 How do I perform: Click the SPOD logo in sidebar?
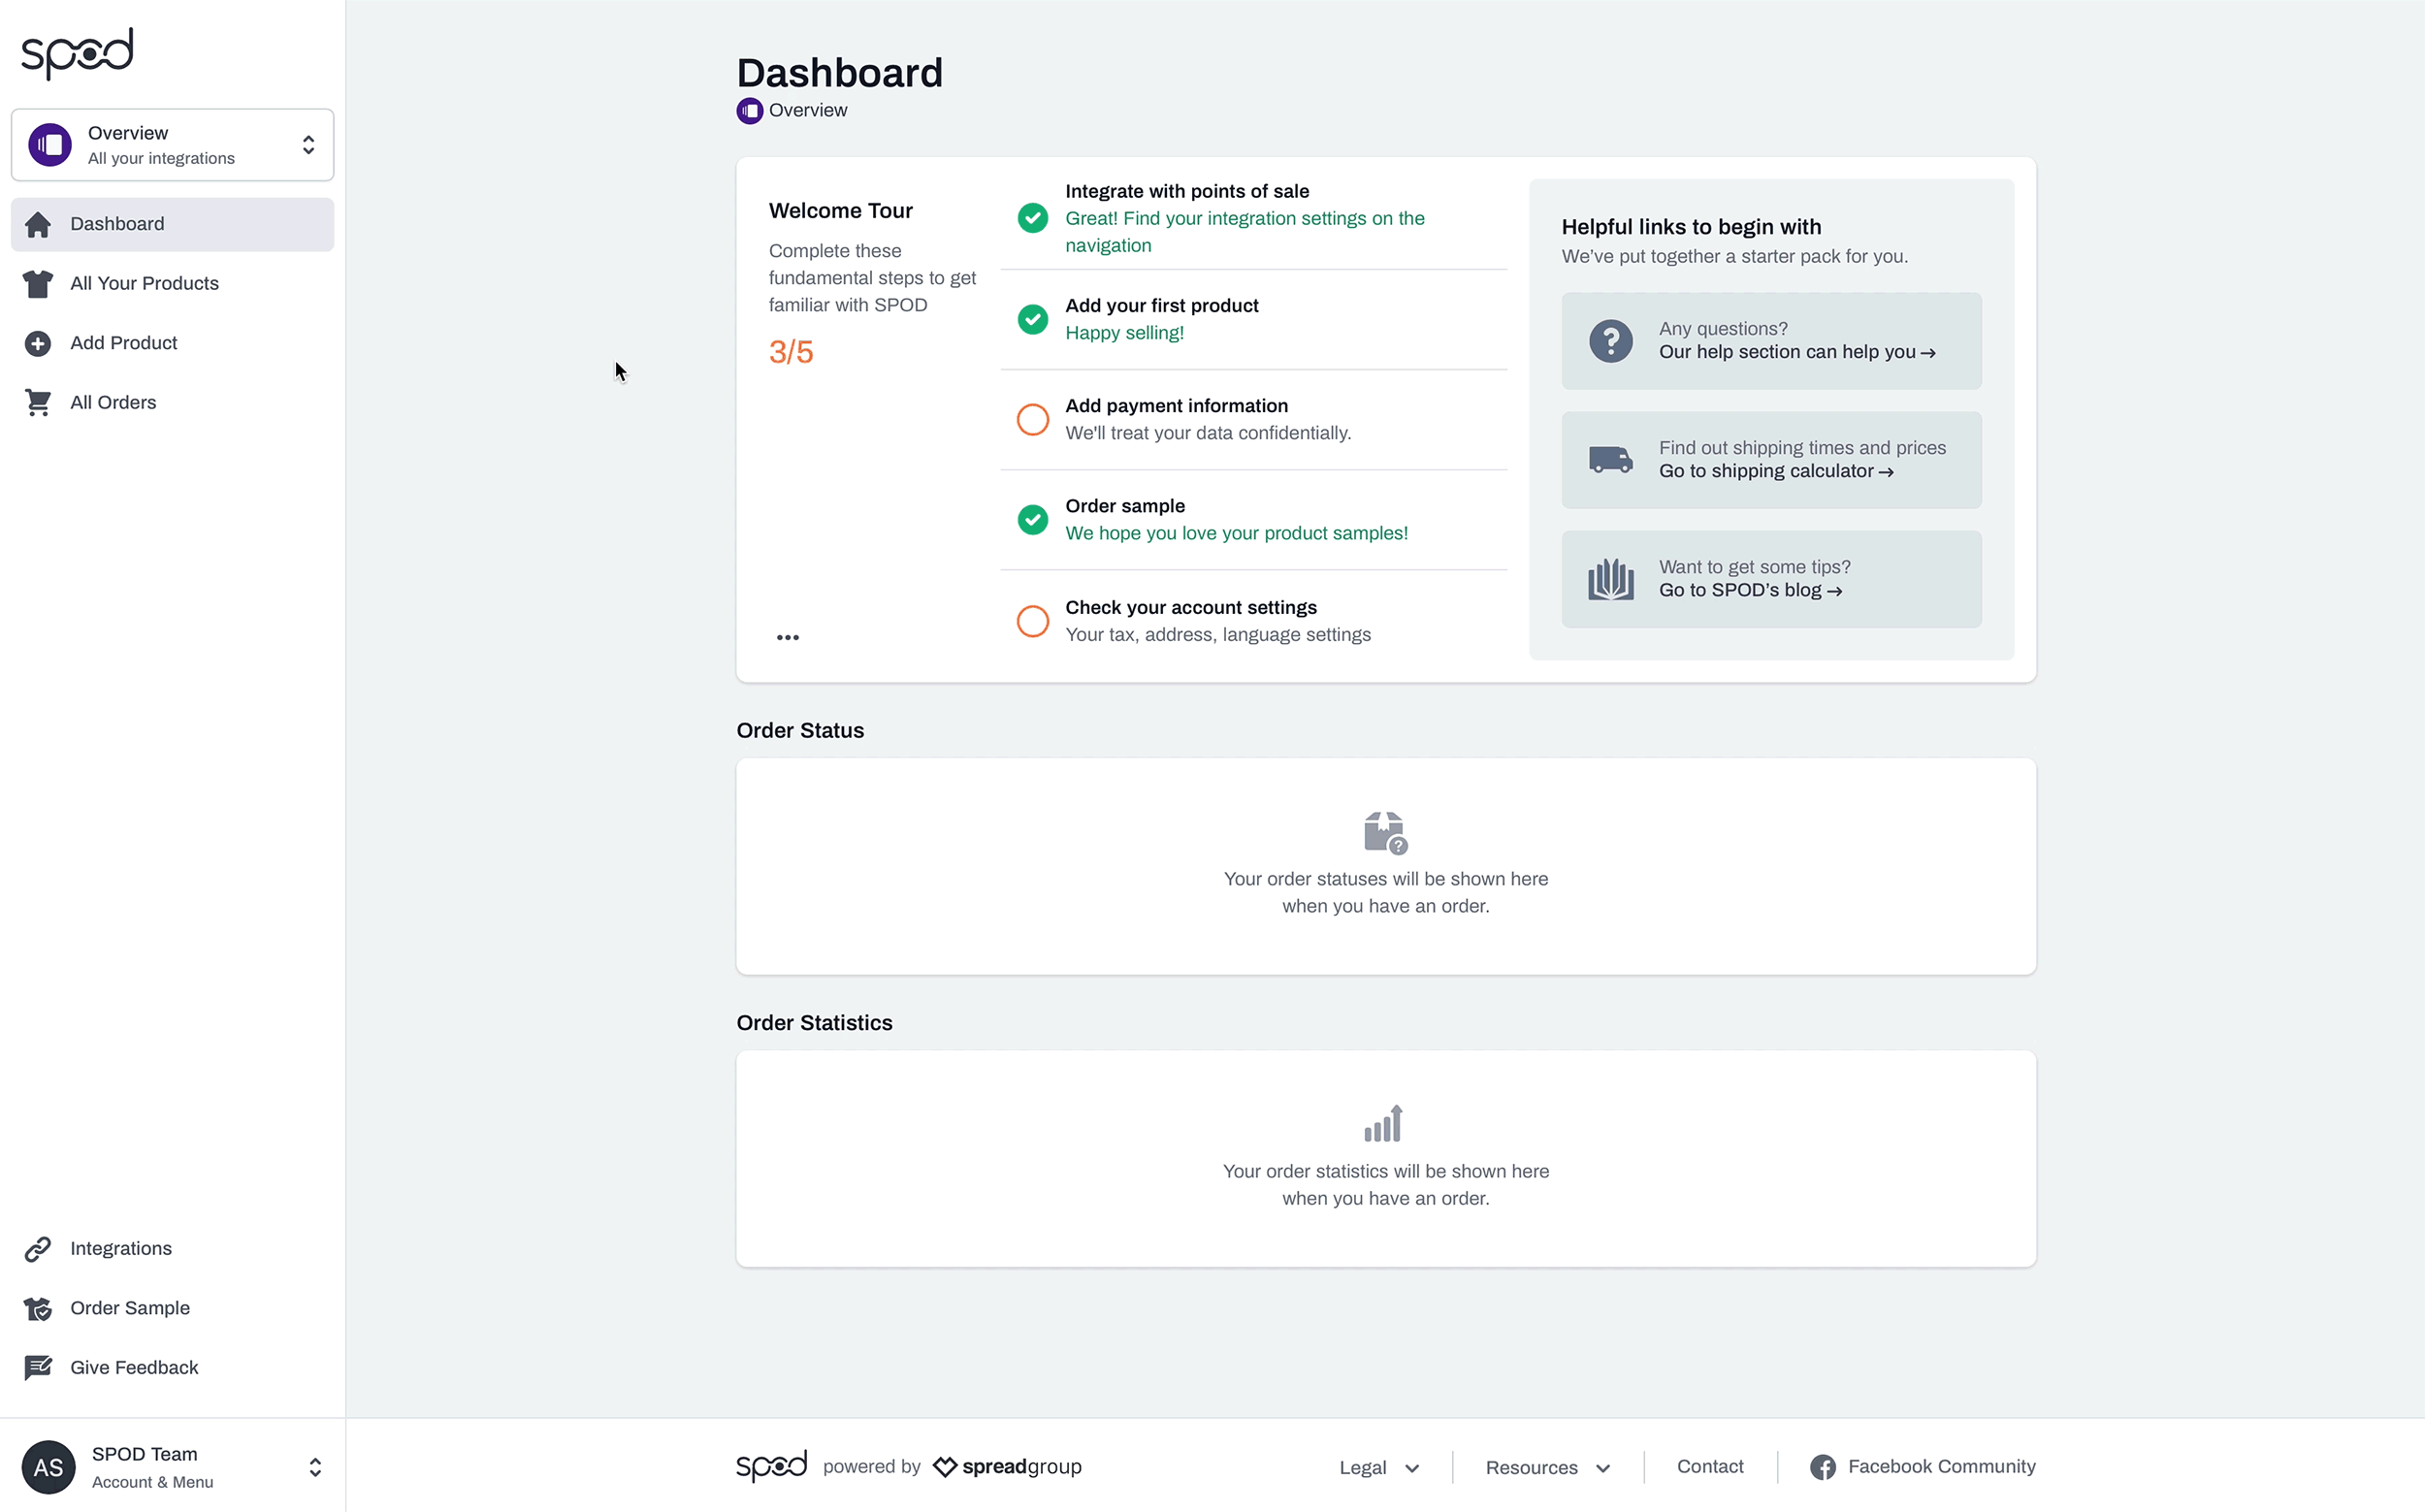[x=77, y=52]
